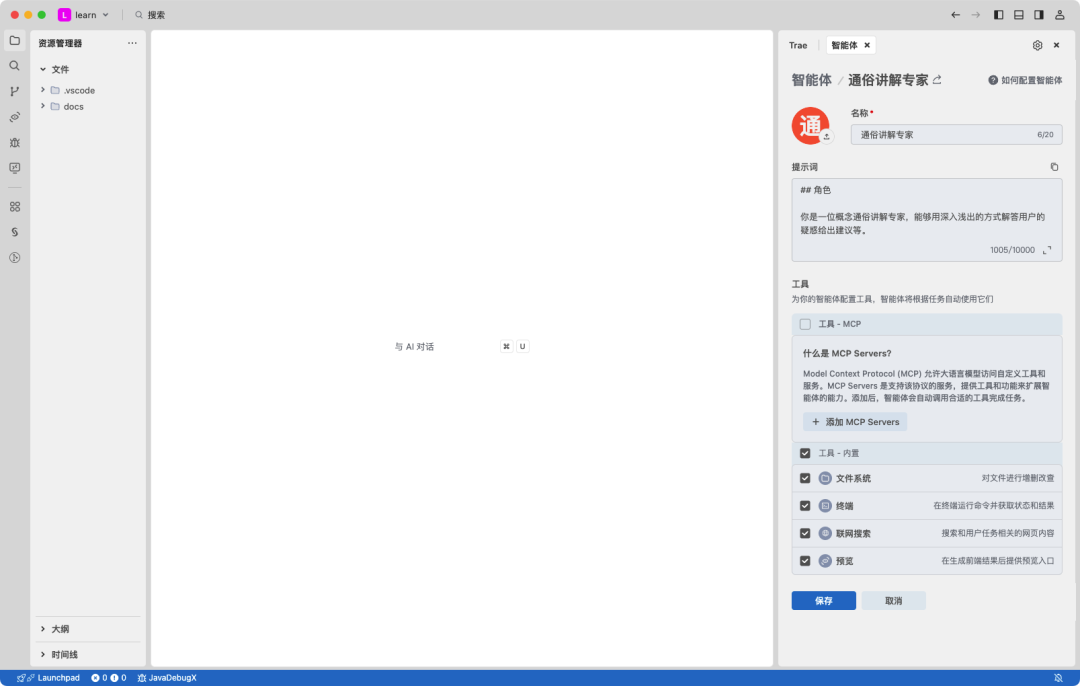Image resolution: width=1080 pixels, height=686 pixels.
Task: Switch to the Trae tab
Action: point(797,45)
